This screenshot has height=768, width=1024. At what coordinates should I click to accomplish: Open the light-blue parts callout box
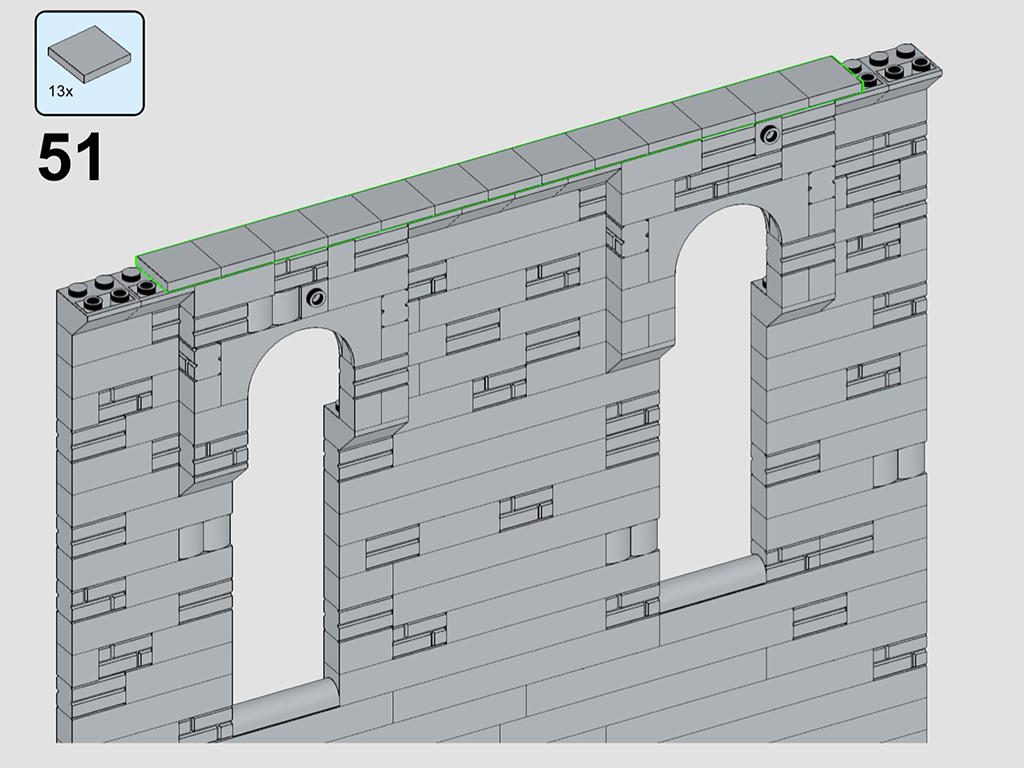tap(90, 63)
